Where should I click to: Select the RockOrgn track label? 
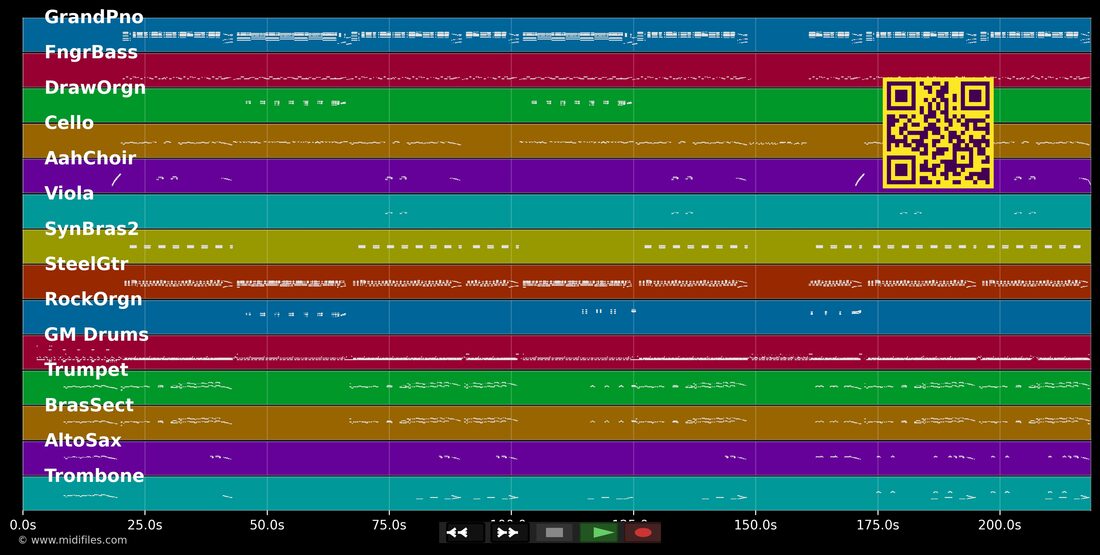point(93,299)
